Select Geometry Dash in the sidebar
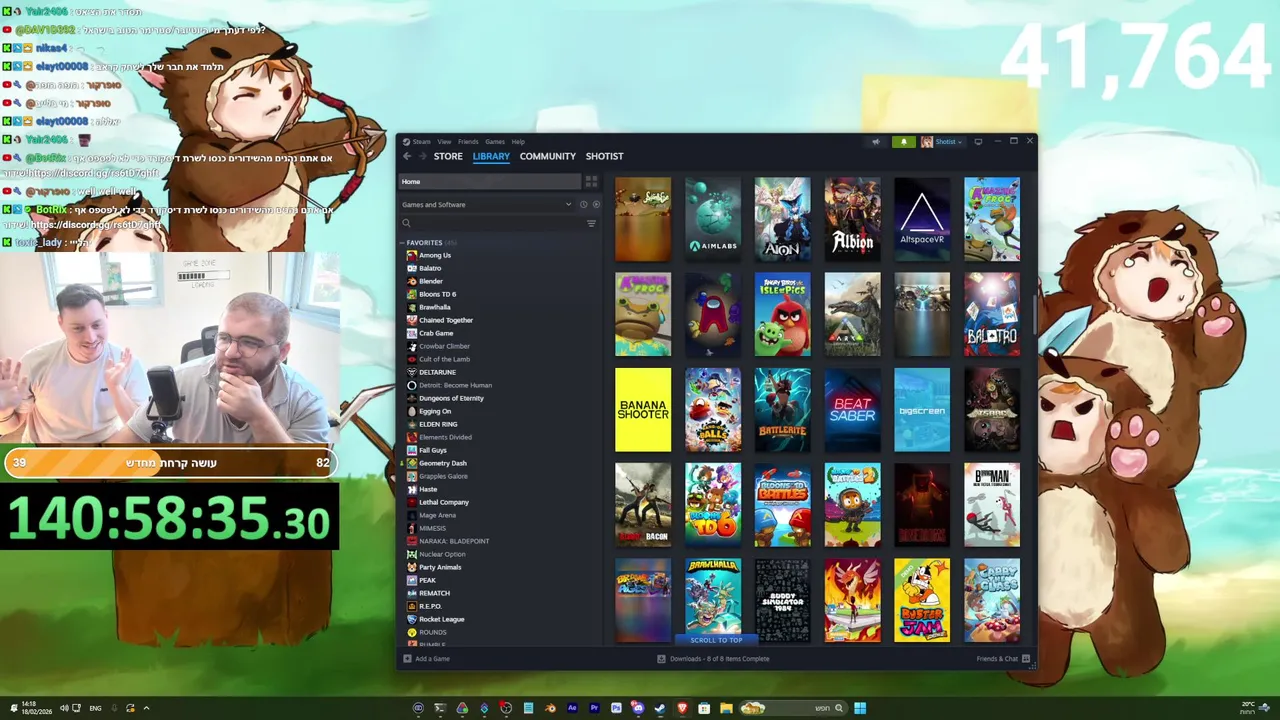This screenshot has height=720, width=1280. tap(443, 463)
